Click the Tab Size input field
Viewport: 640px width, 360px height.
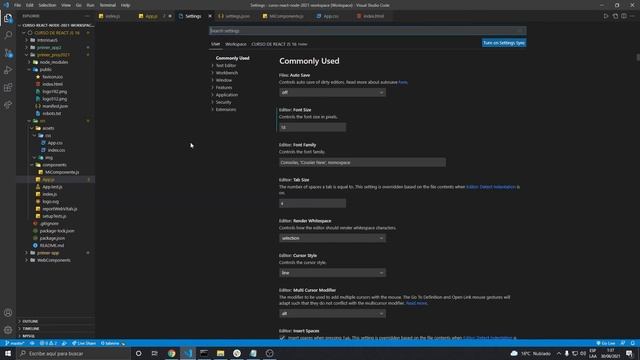(312, 203)
